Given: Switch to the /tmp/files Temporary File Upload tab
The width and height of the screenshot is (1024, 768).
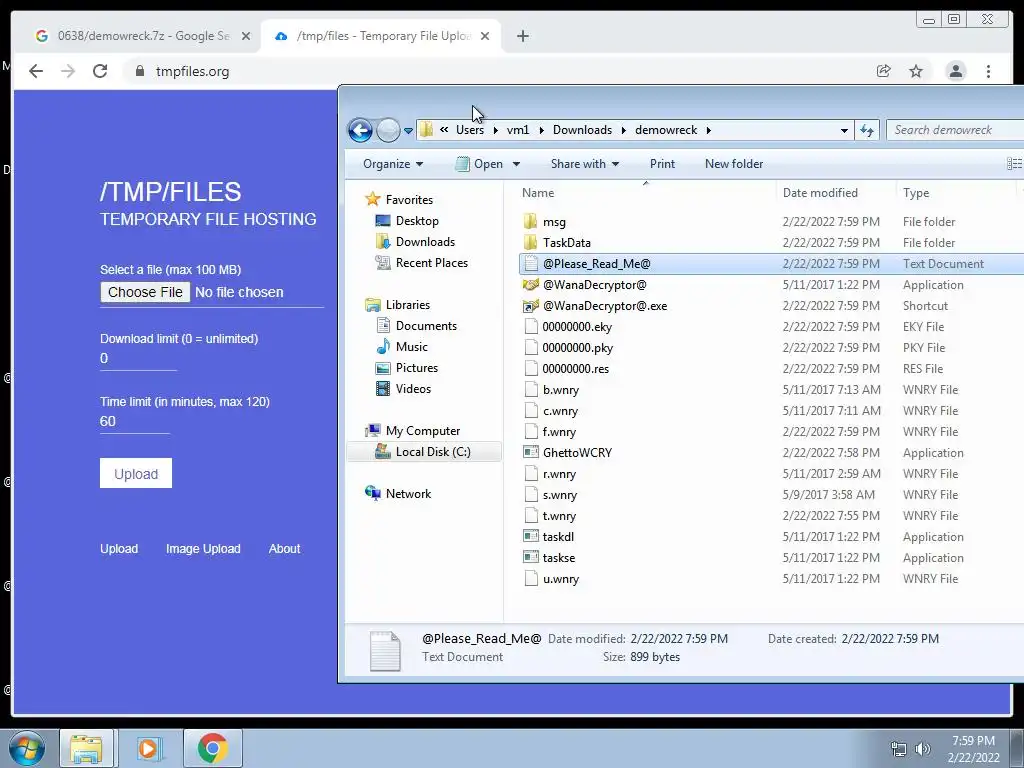Looking at the screenshot, I should 381,36.
